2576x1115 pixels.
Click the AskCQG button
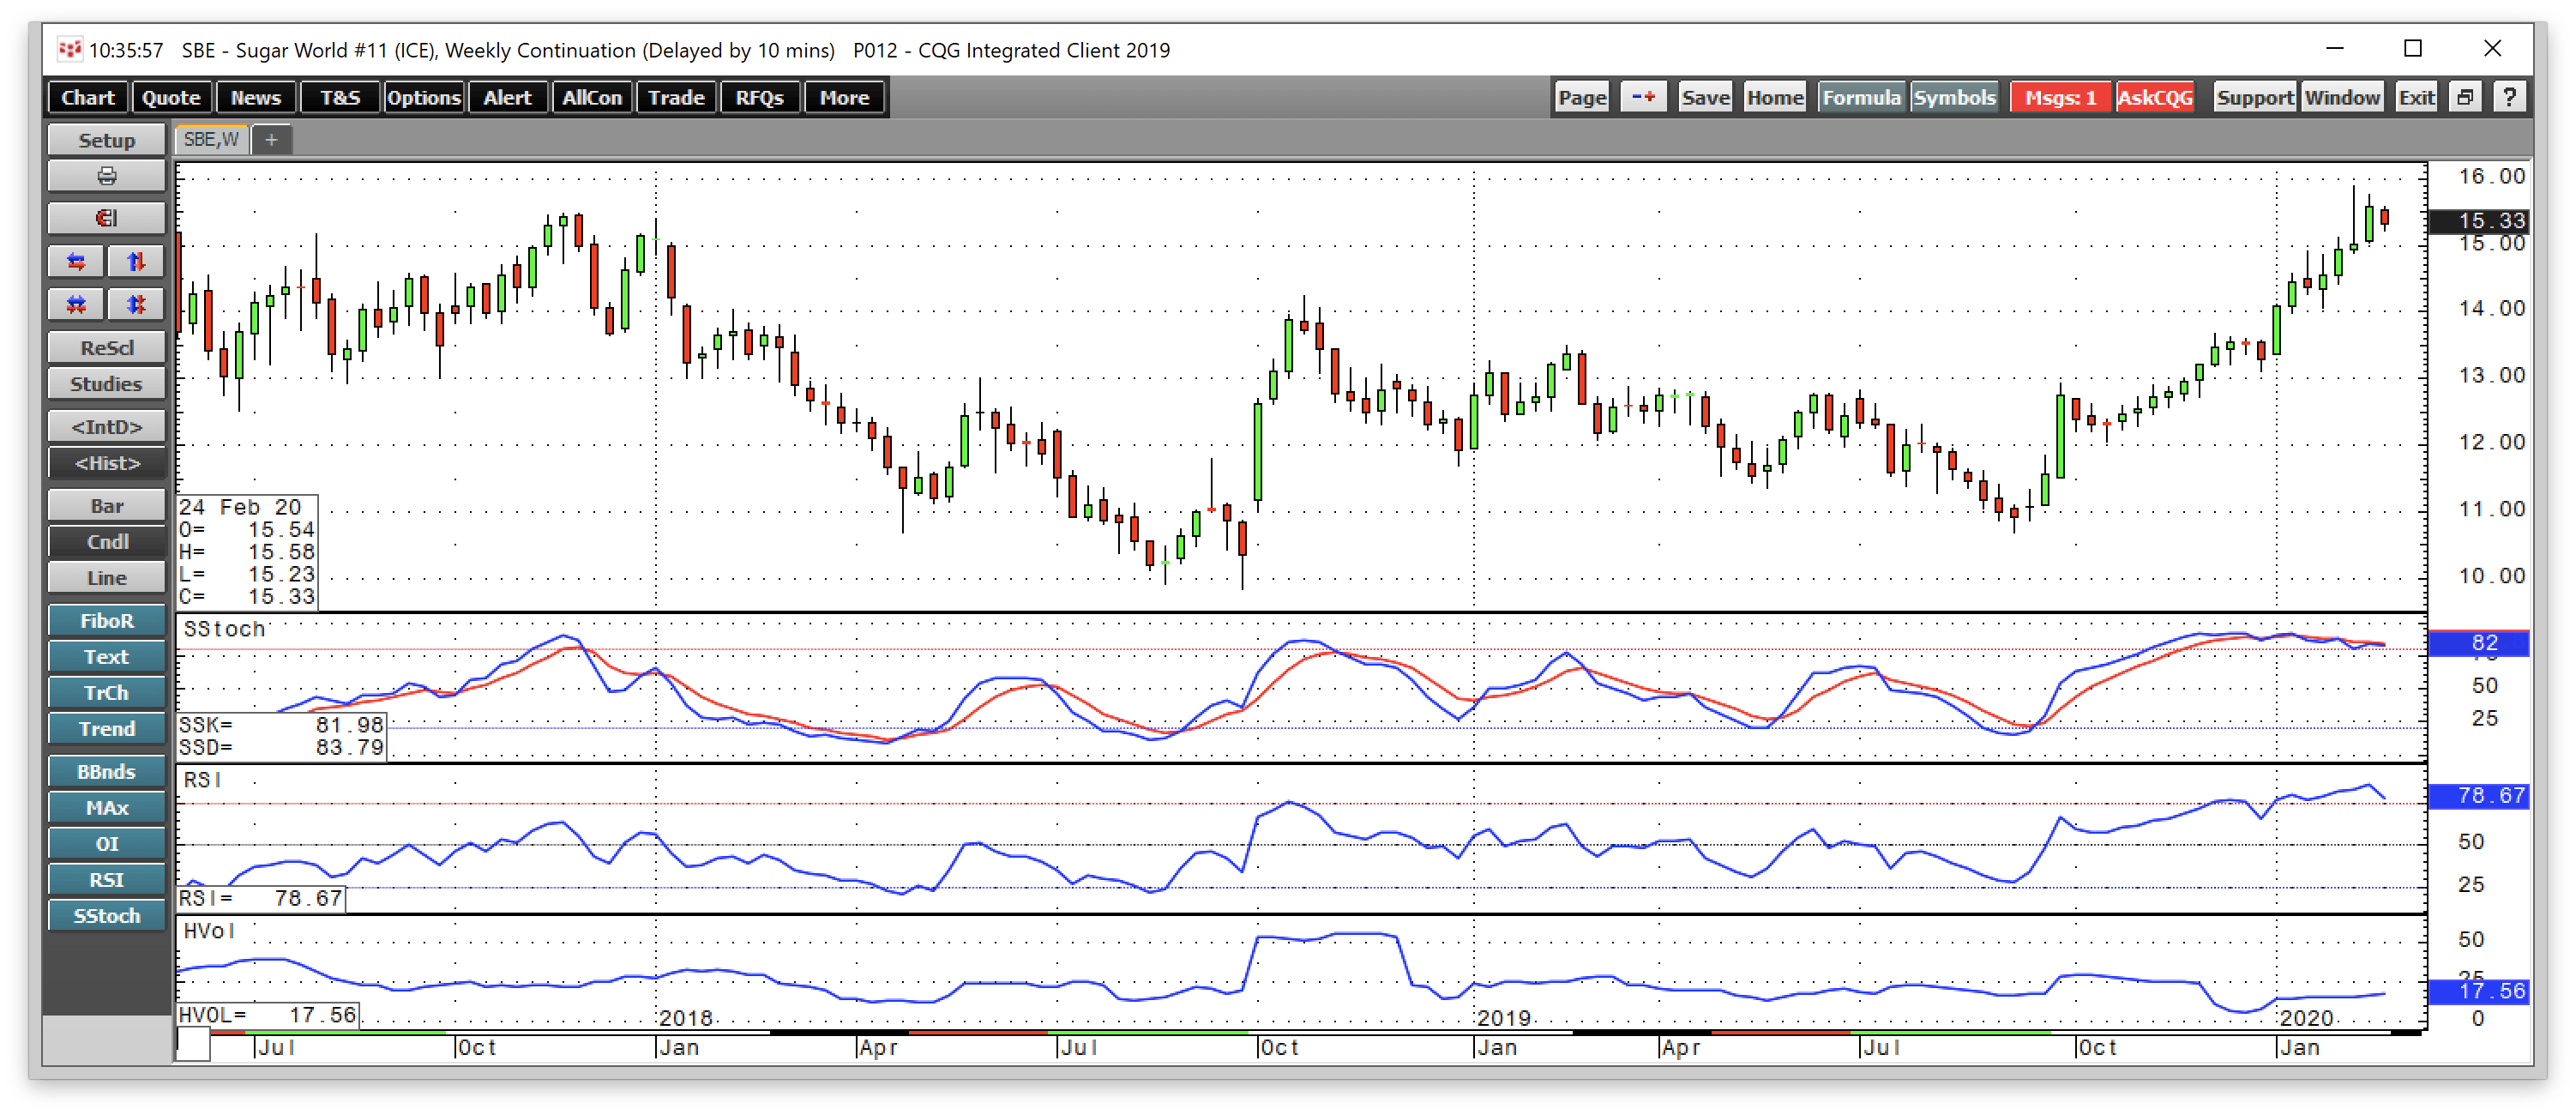click(2155, 98)
